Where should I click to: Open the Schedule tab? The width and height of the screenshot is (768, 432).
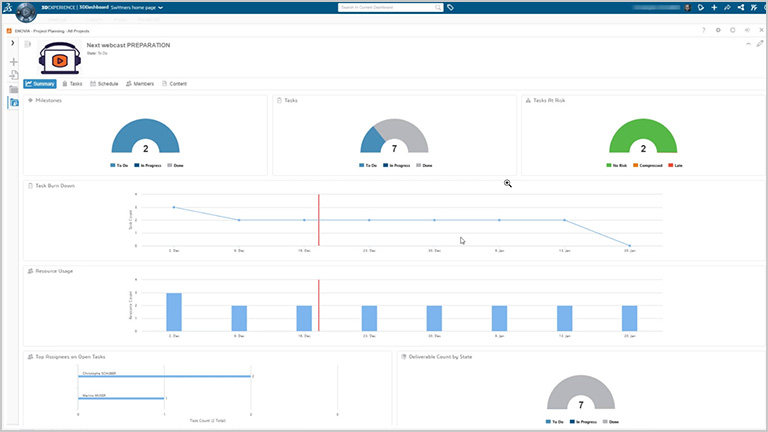click(104, 84)
